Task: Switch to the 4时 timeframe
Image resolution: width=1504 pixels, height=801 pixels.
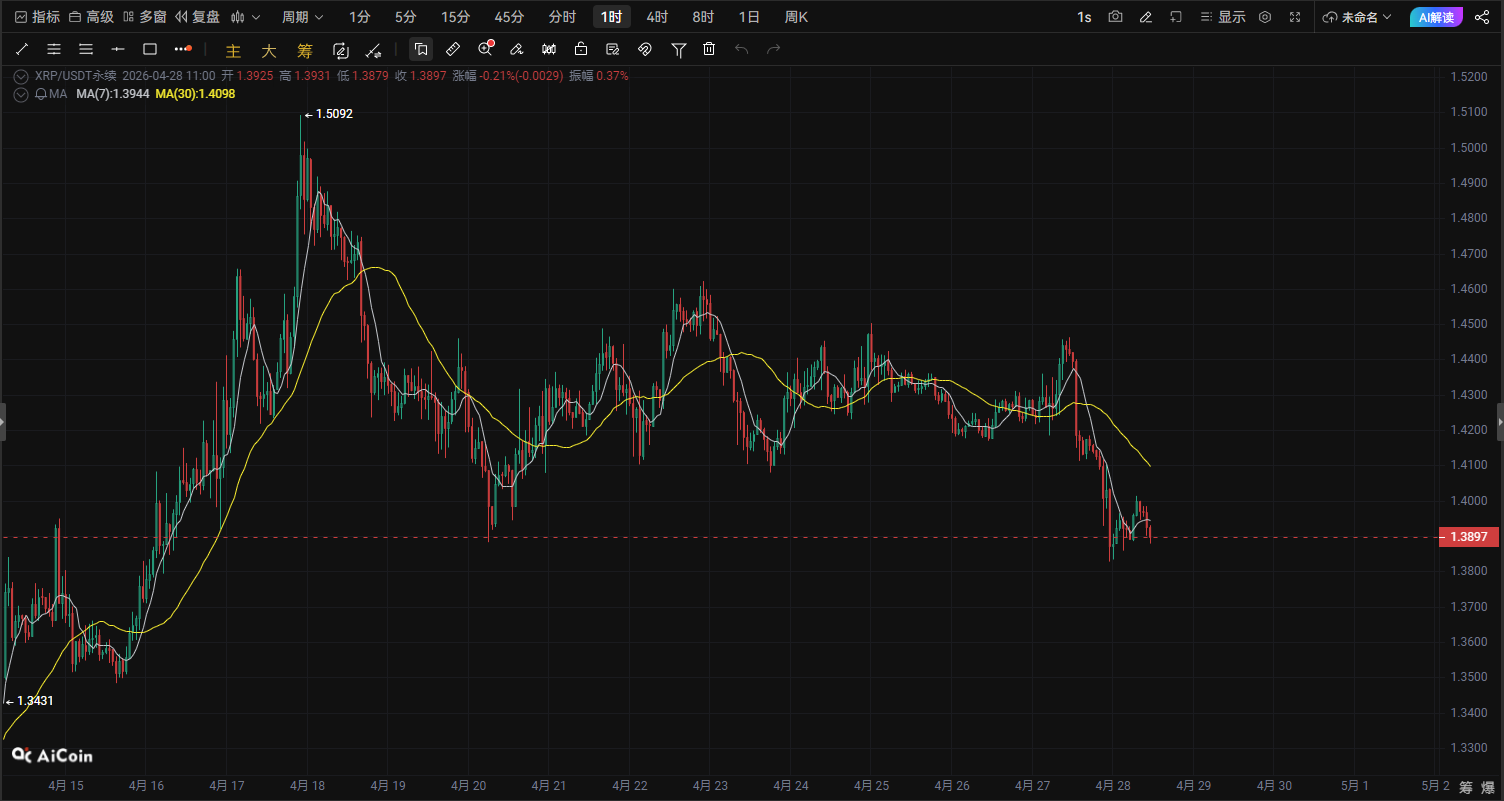Action: pos(657,17)
